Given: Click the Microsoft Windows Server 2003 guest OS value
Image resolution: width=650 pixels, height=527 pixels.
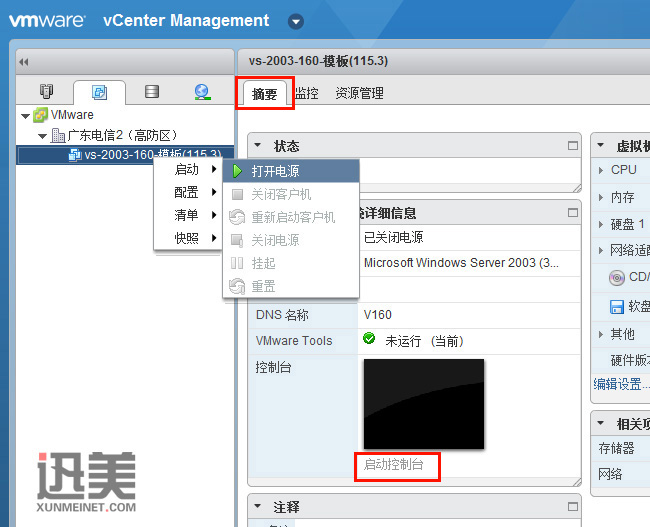Looking at the screenshot, I should click(x=461, y=262).
